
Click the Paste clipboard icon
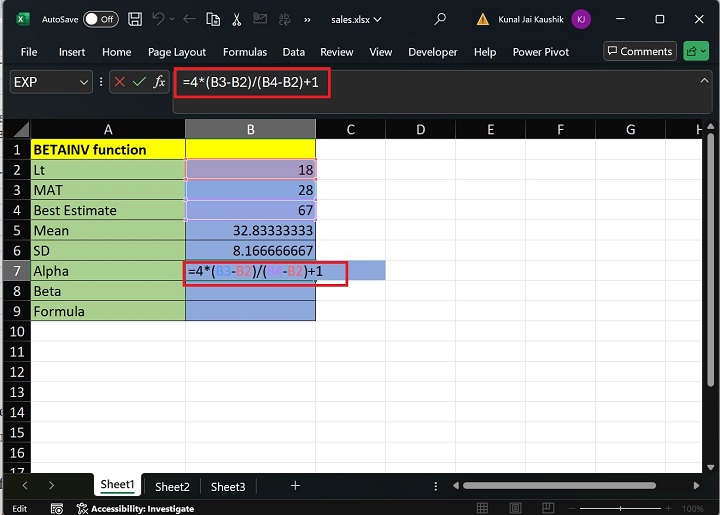213,19
